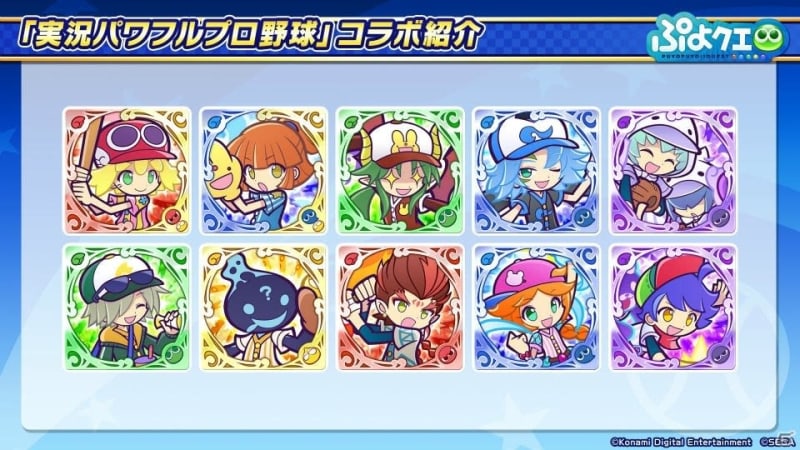Click the green puyo badge on horned character card
The width and height of the screenshot is (800, 450).
pos(446,216)
